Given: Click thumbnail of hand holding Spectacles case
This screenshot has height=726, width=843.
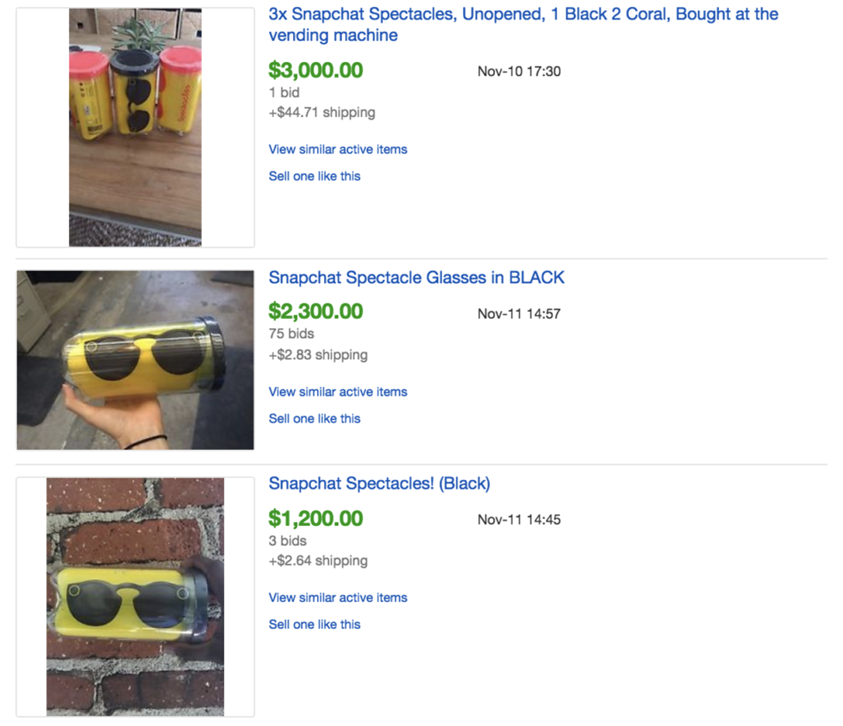Looking at the screenshot, I should pyautogui.click(x=135, y=360).
